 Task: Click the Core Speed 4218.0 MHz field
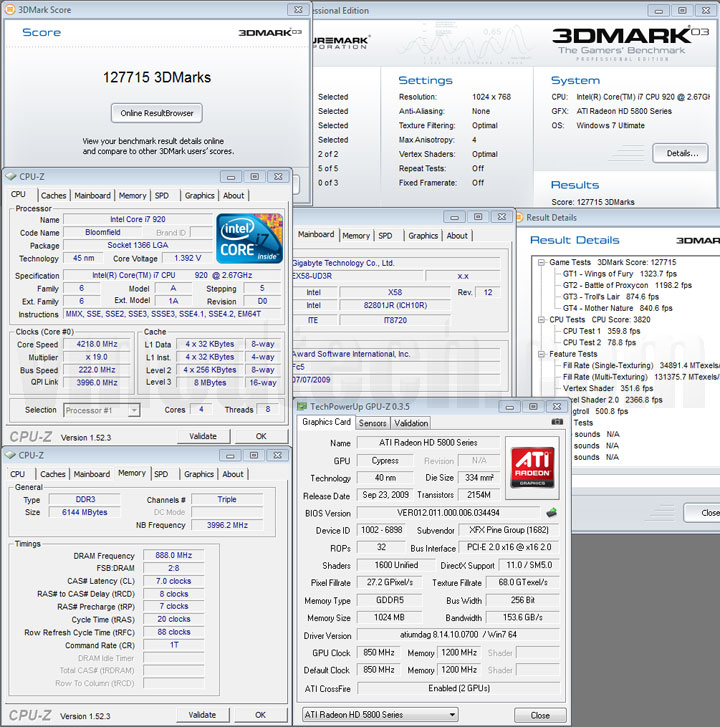click(97, 344)
